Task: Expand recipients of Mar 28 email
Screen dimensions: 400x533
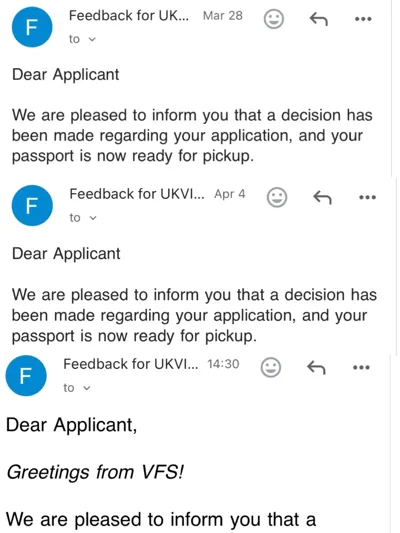Action: click(83, 39)
